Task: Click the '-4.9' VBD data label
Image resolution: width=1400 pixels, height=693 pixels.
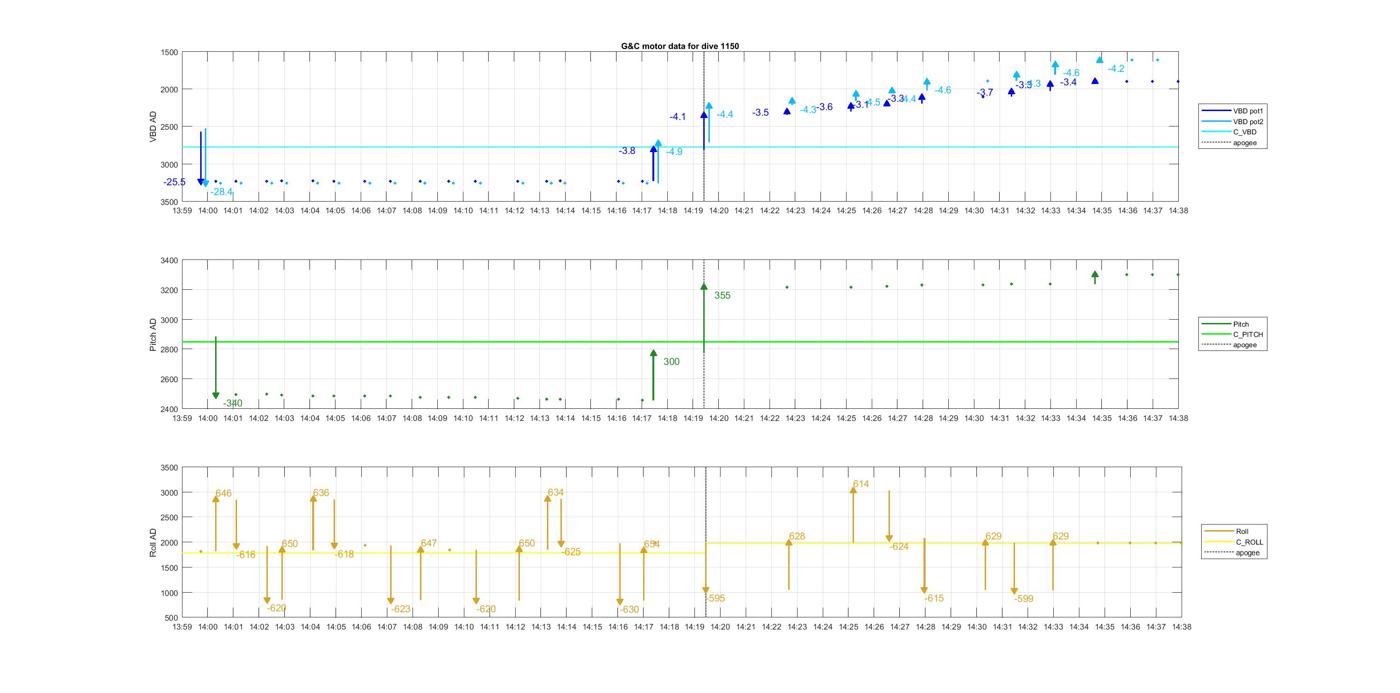Action: pyautogui.click(x=674, y=152)
